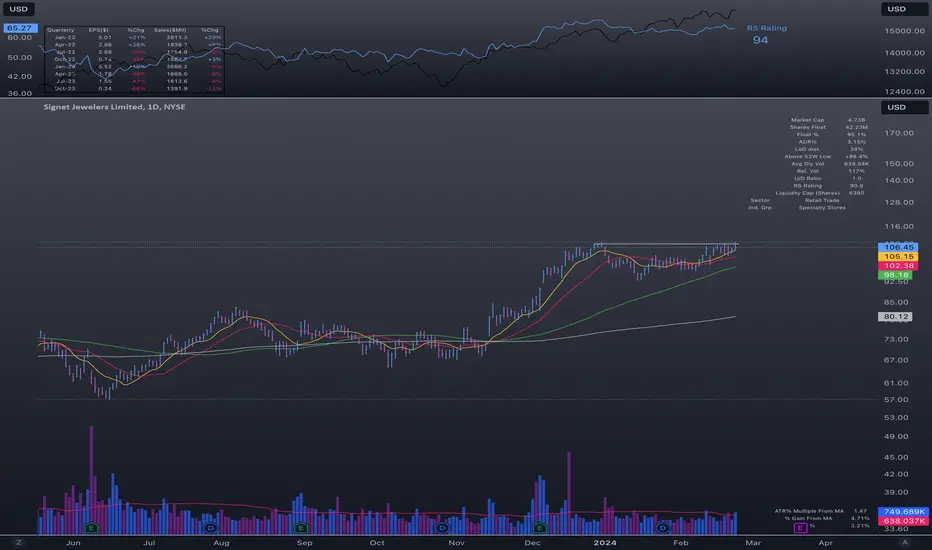This screenshot has width=932, height=550.
Task: Click the Mar label on time axis
Action: 753,542
